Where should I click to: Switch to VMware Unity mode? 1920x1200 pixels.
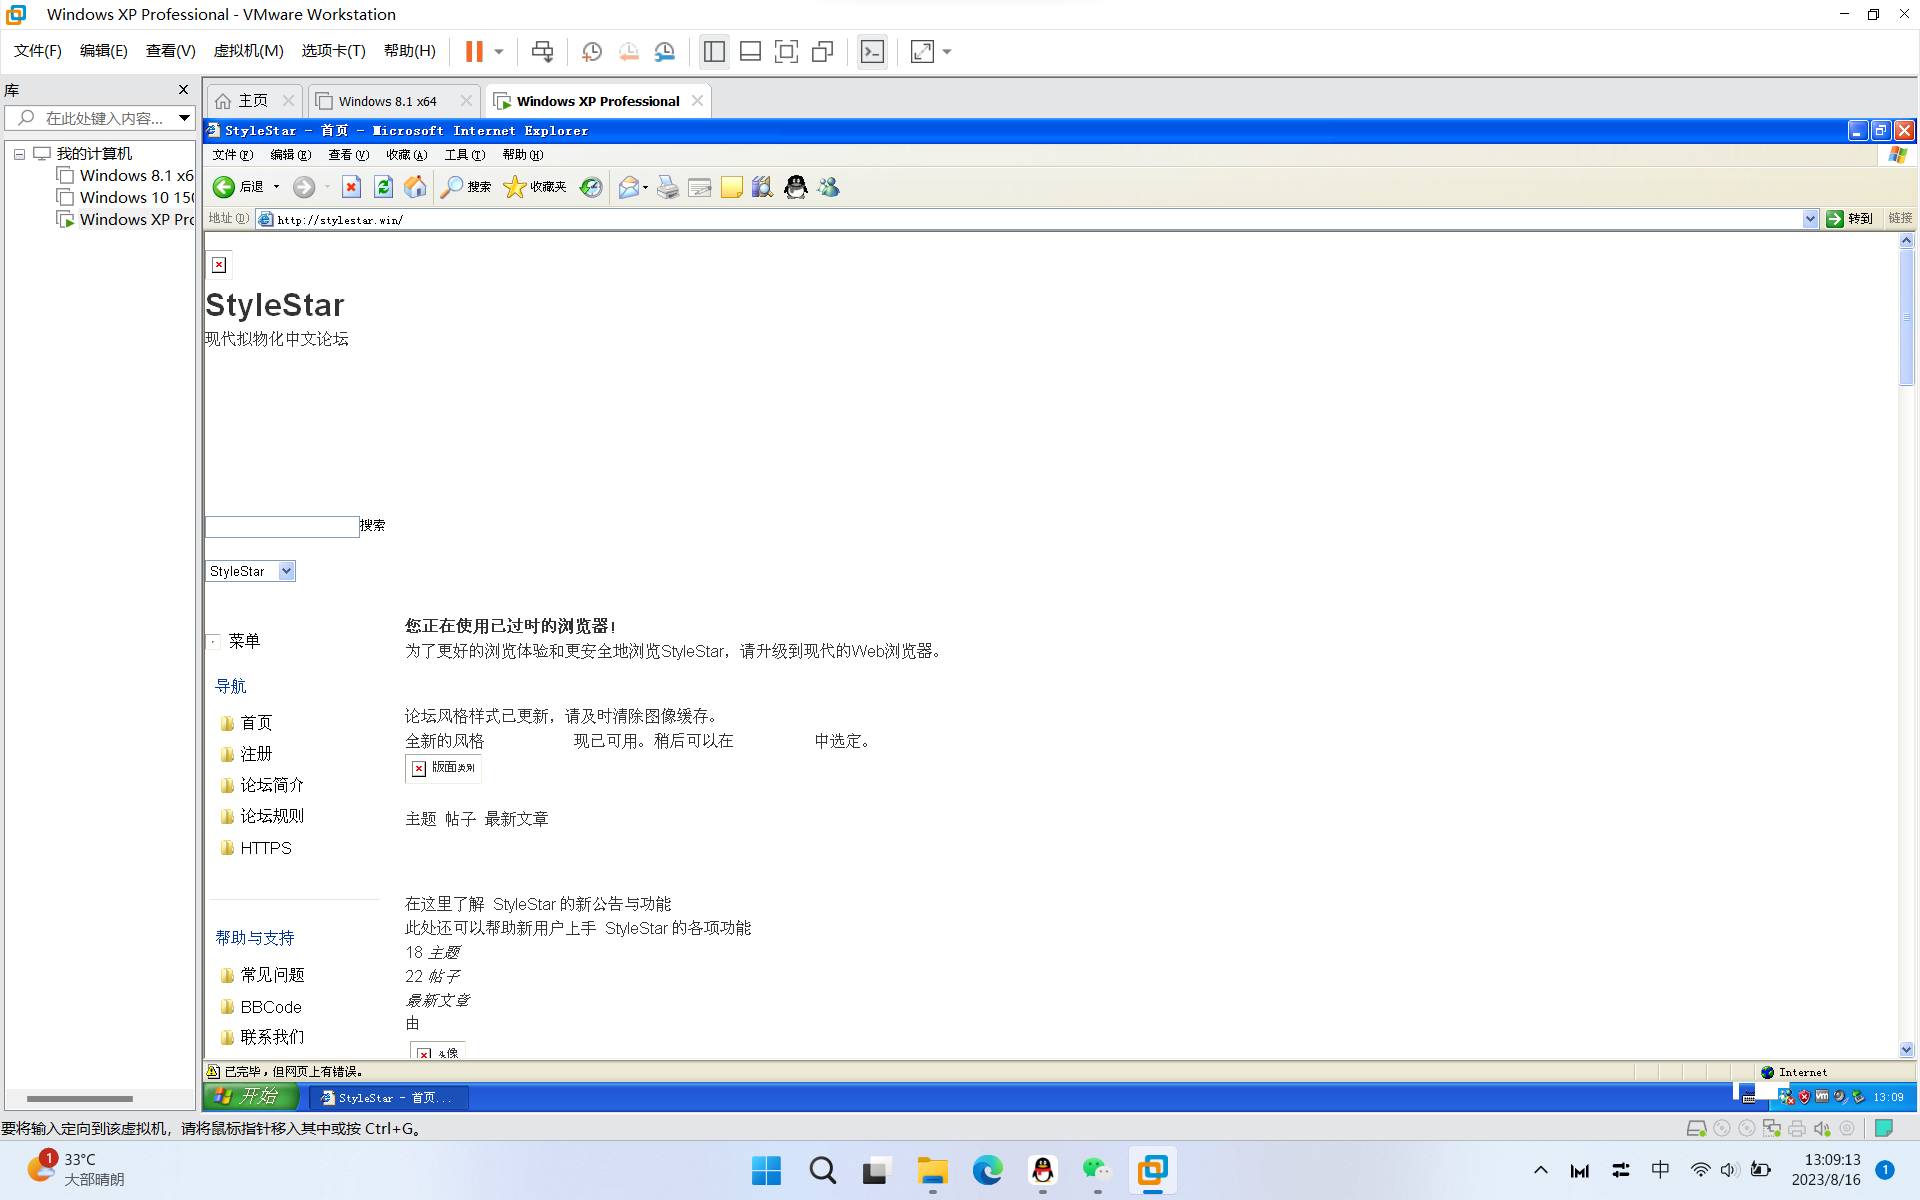(822, 51)
